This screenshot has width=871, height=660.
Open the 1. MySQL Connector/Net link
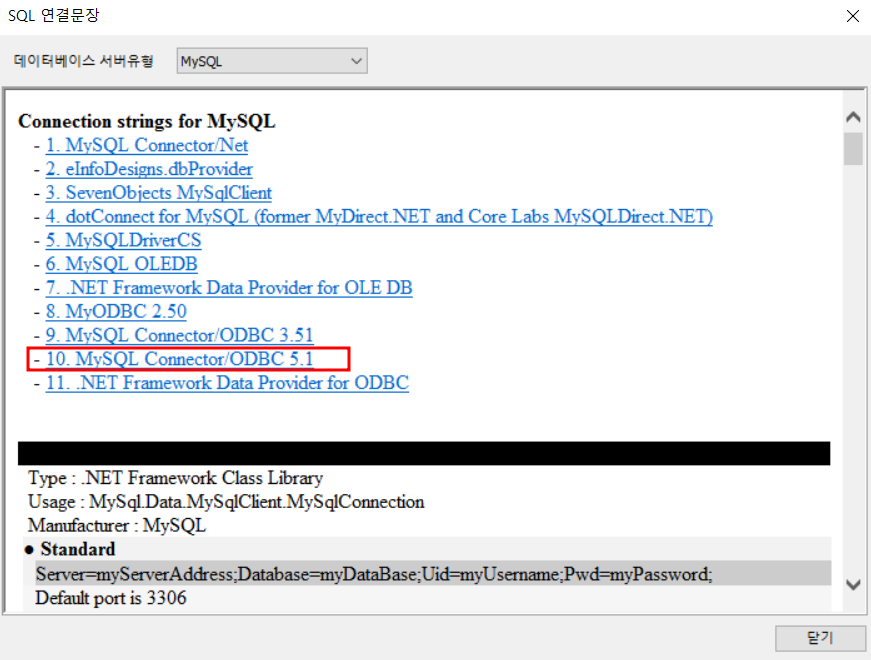click(x=147, y=145)
